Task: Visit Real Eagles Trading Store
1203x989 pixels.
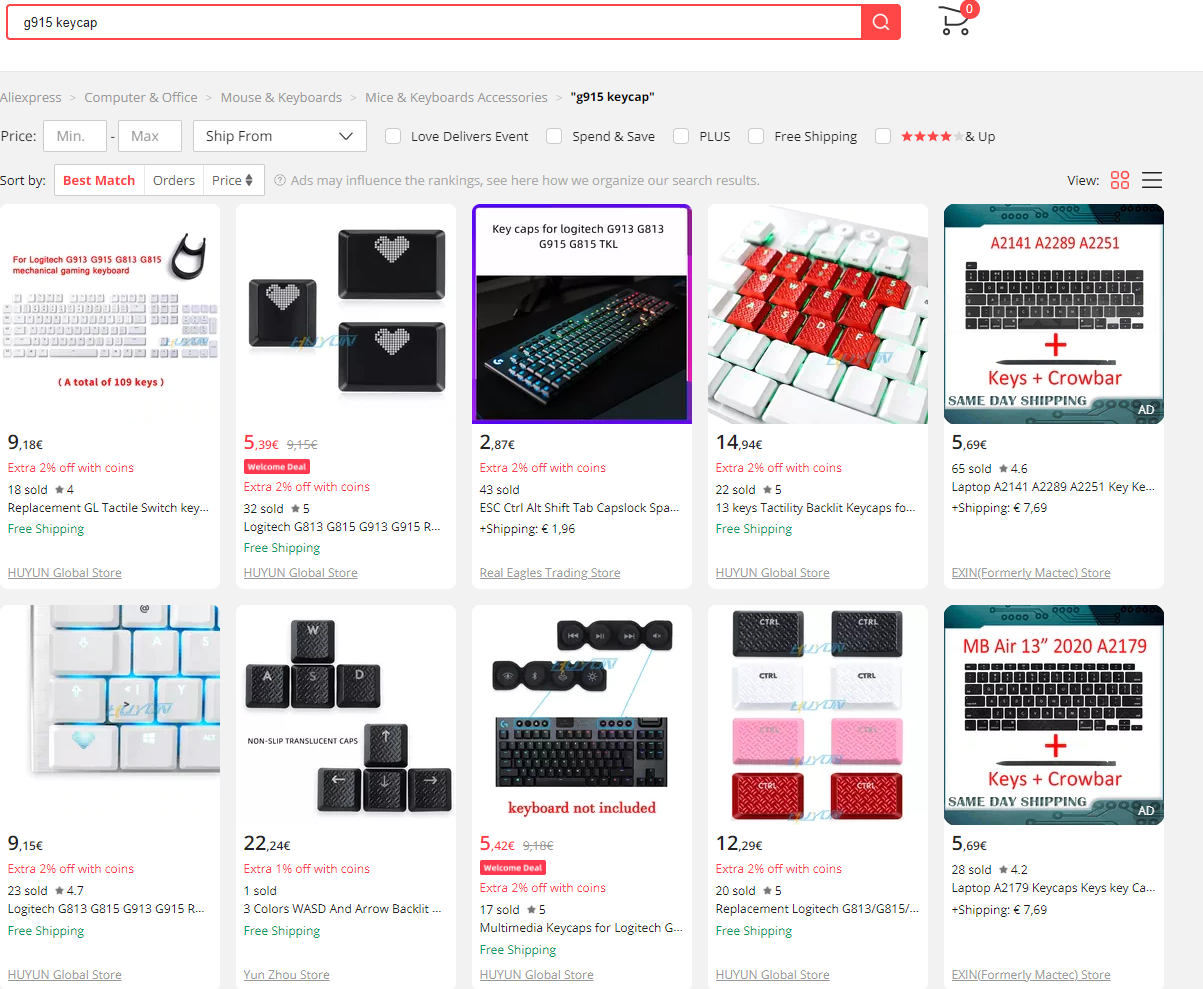Action: pyautogui.click(x=550, y=573)
